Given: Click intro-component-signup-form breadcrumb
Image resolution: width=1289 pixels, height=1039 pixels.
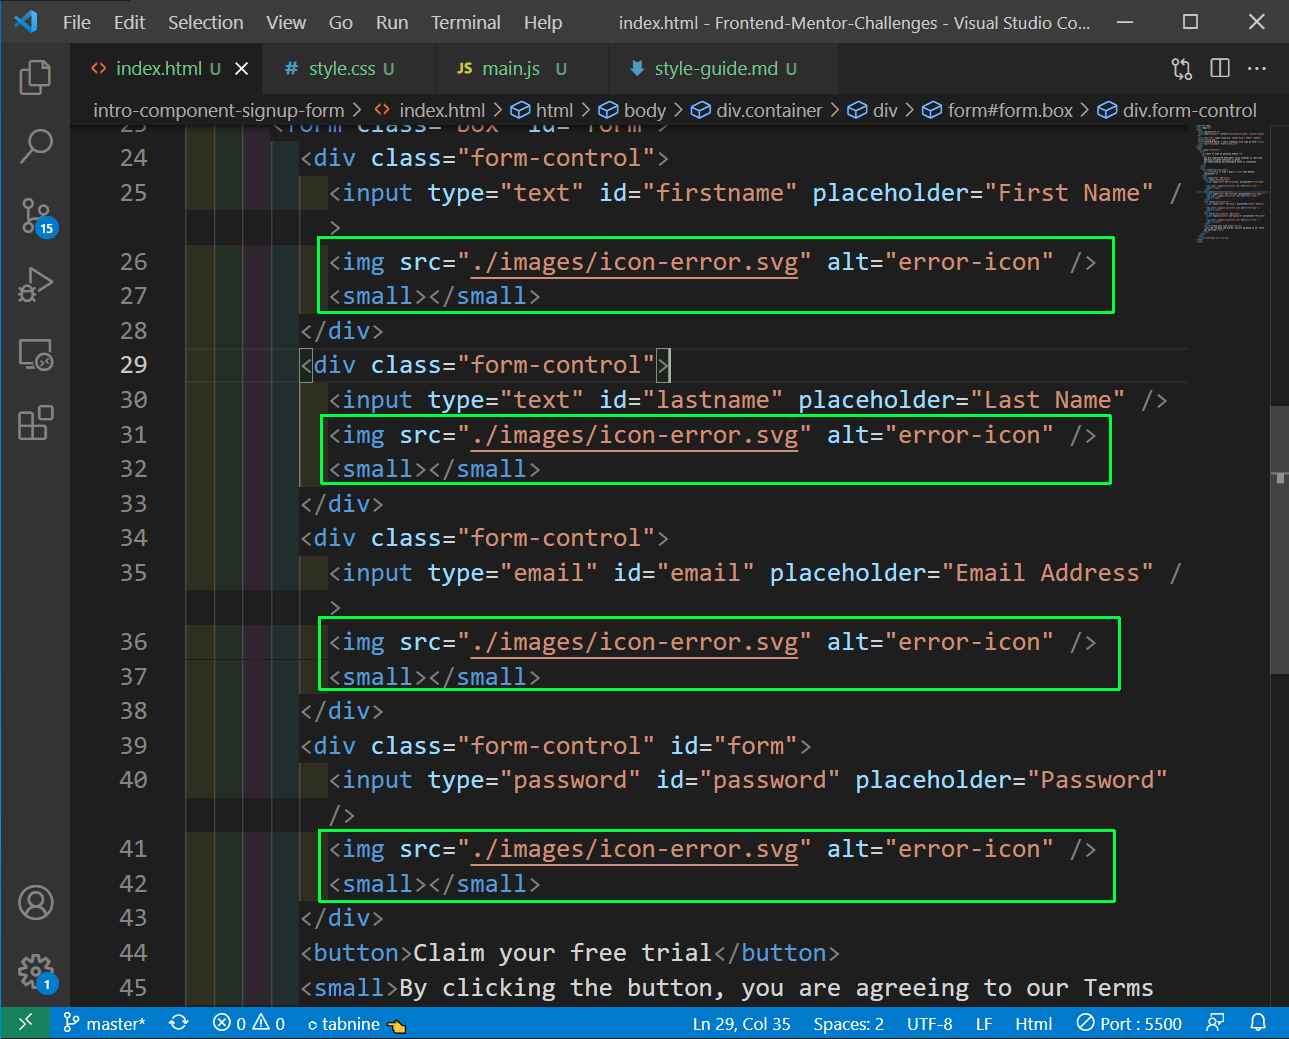Looking at the screenshot, I should coord(218,110).
